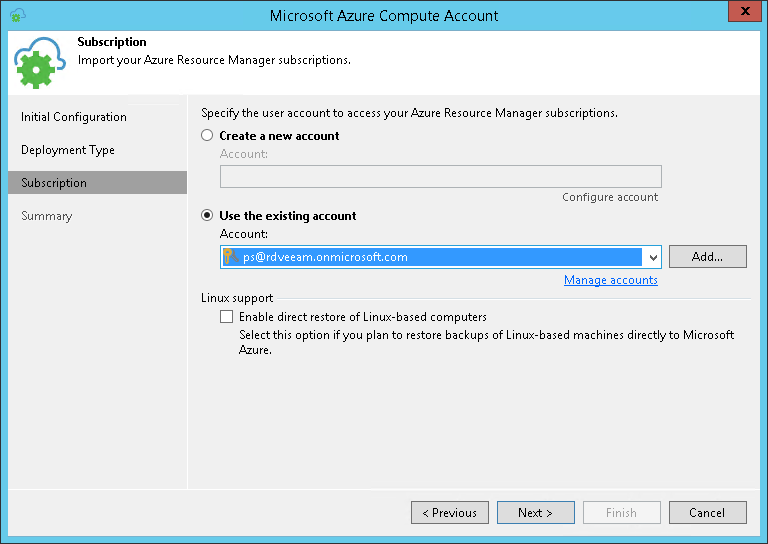Click the new account text field
This screenshot has width=768, height=544.
point(440,177)
